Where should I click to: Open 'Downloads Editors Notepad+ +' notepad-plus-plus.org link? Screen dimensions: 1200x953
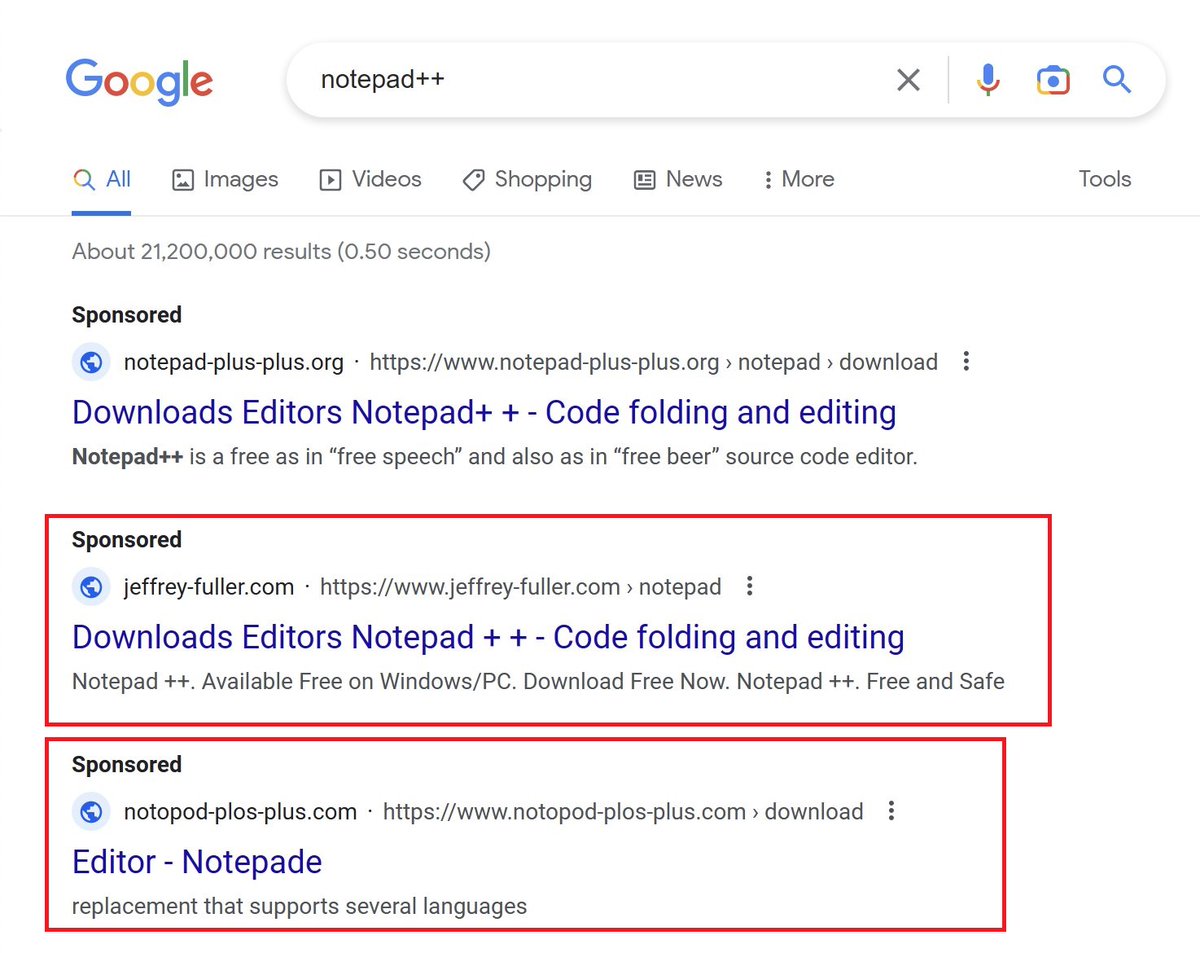pos(484,412)
